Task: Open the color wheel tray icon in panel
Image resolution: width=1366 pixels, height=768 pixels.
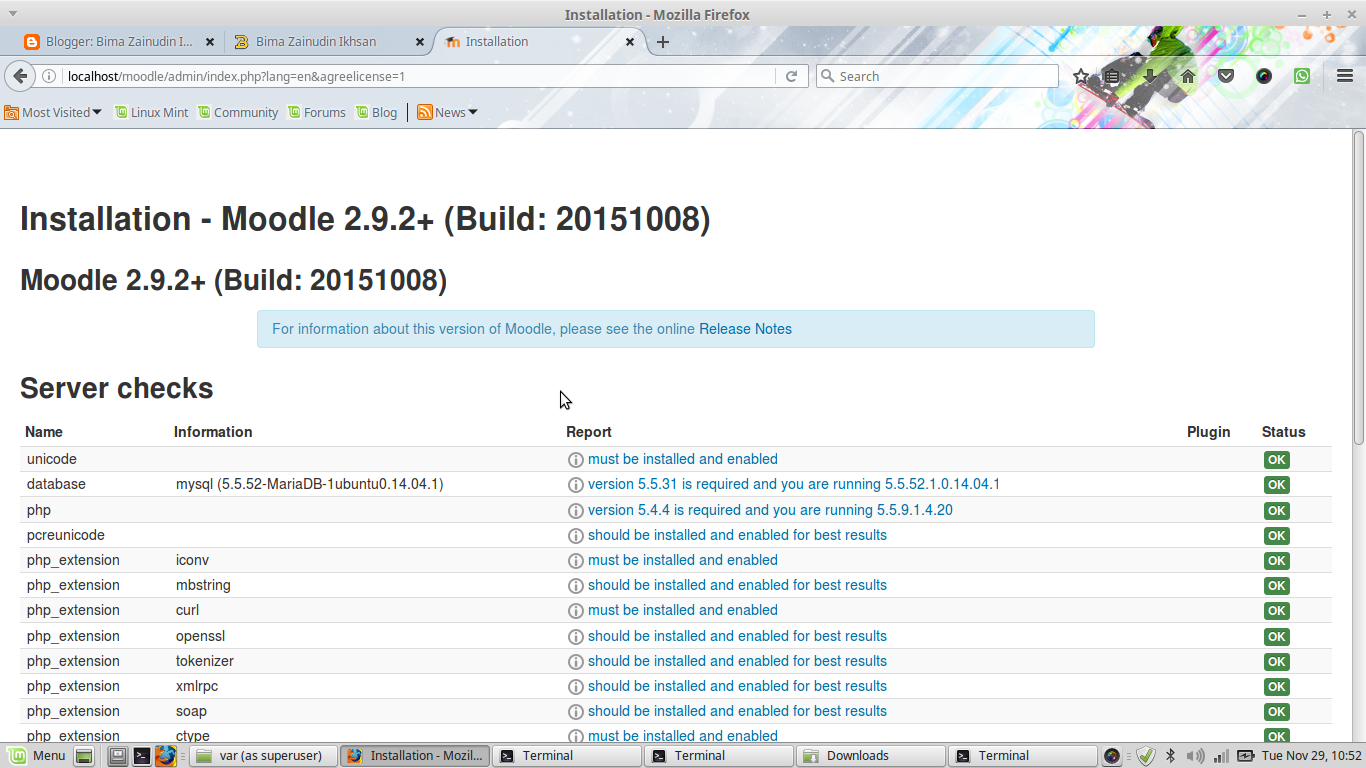Action: 1112,756
